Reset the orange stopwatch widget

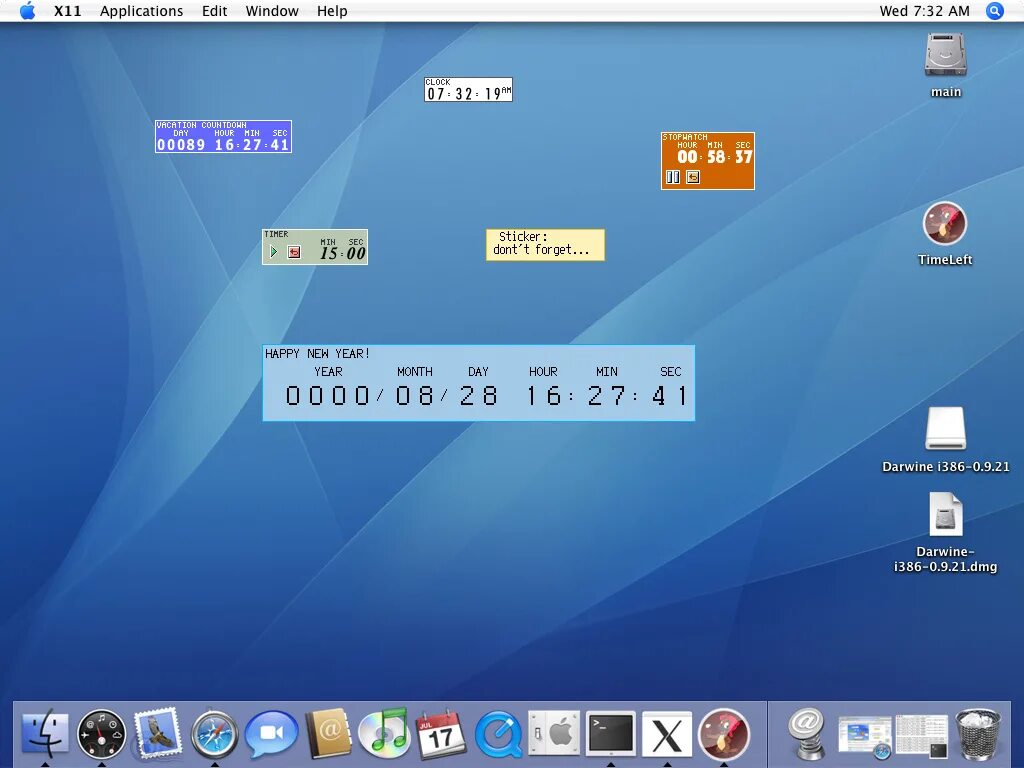point(693,177)
